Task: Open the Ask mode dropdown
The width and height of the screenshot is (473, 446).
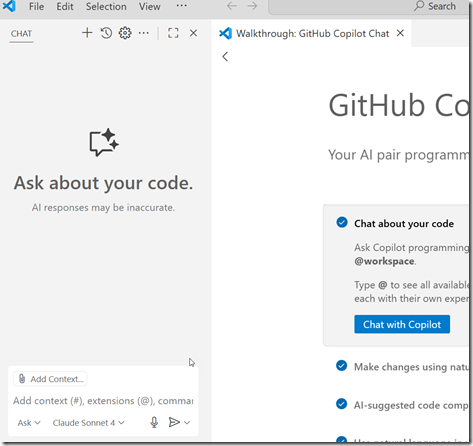Action: [29, 423]
